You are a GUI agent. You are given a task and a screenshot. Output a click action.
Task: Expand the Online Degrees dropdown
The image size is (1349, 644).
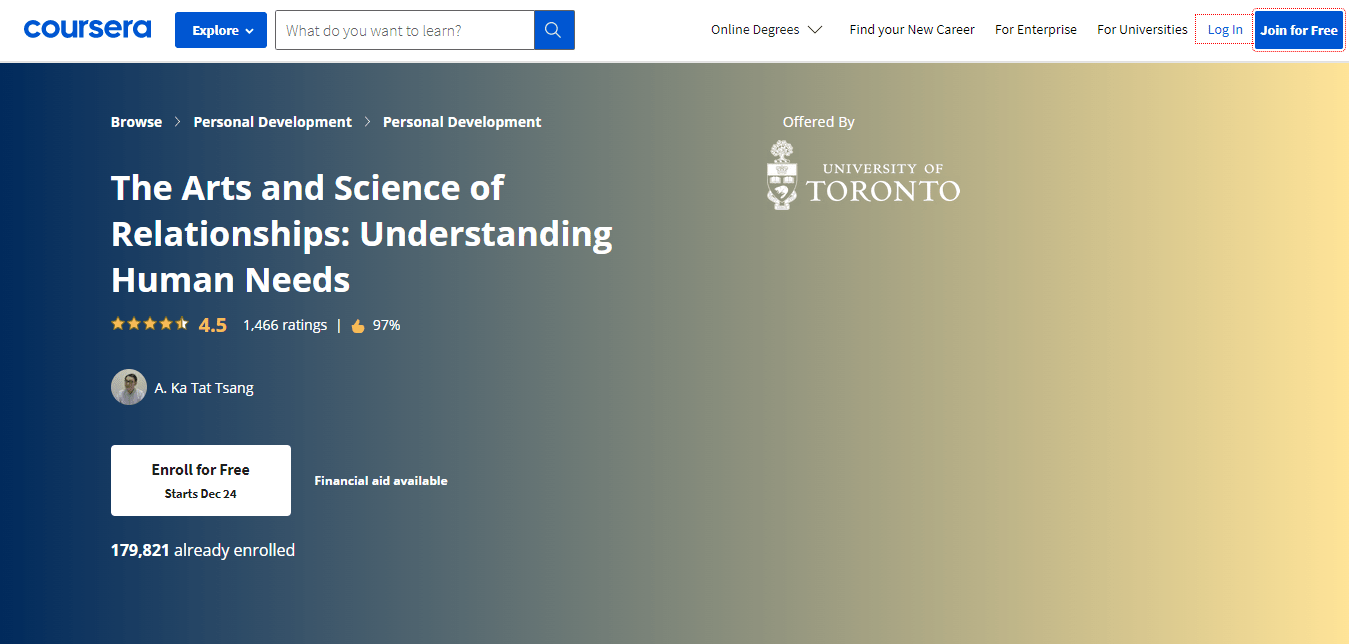click(x=766, y=30)
